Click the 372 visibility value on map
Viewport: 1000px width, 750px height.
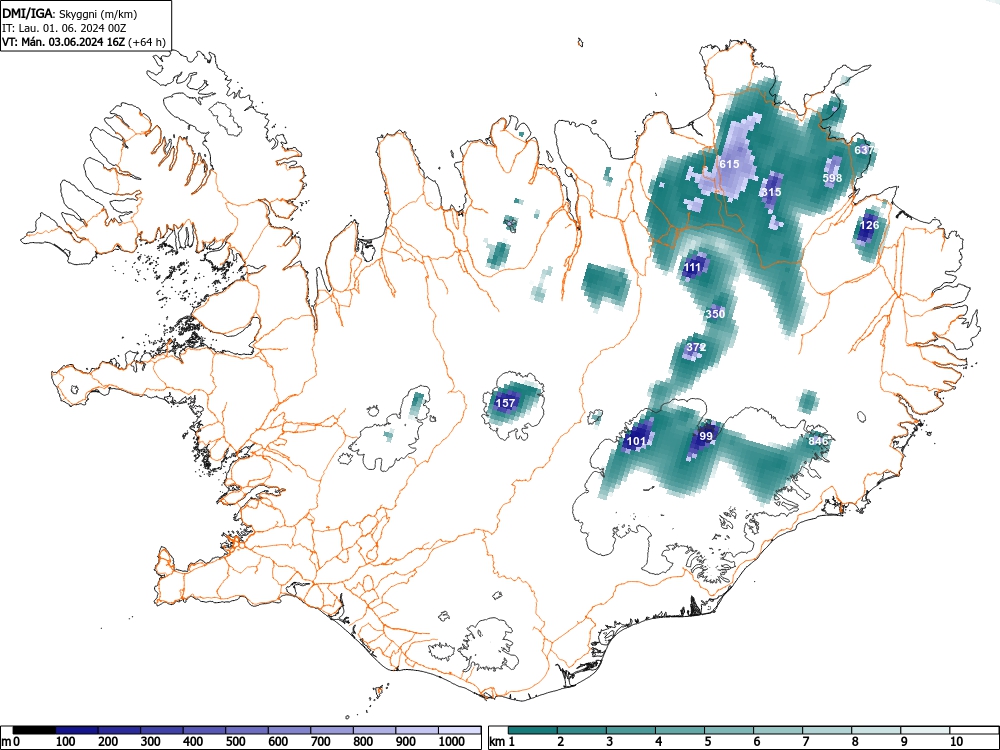point(696,347)
